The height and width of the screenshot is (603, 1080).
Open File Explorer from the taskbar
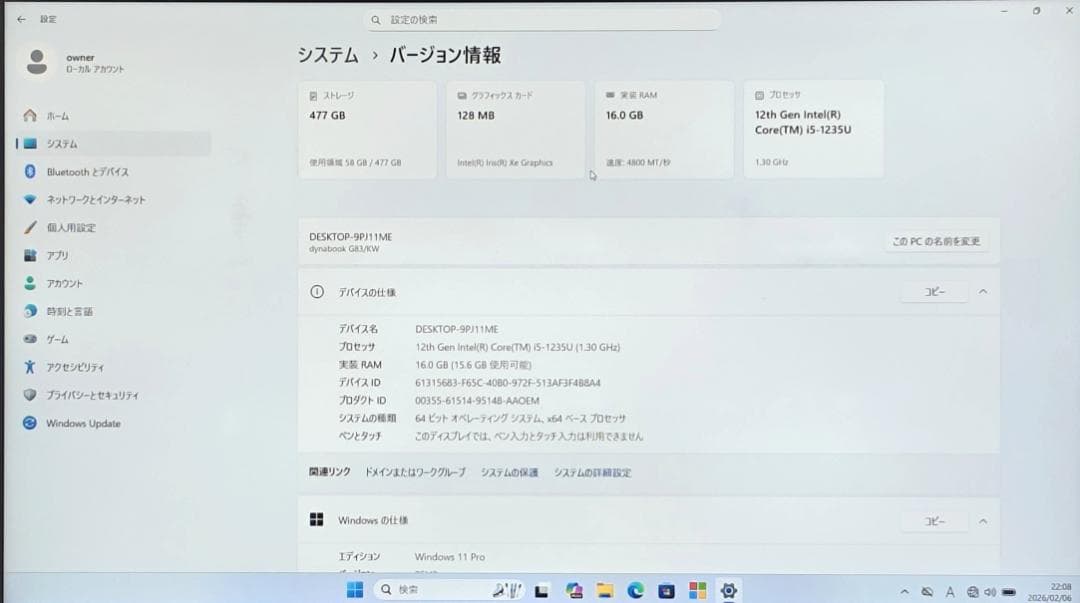point(607,589)
